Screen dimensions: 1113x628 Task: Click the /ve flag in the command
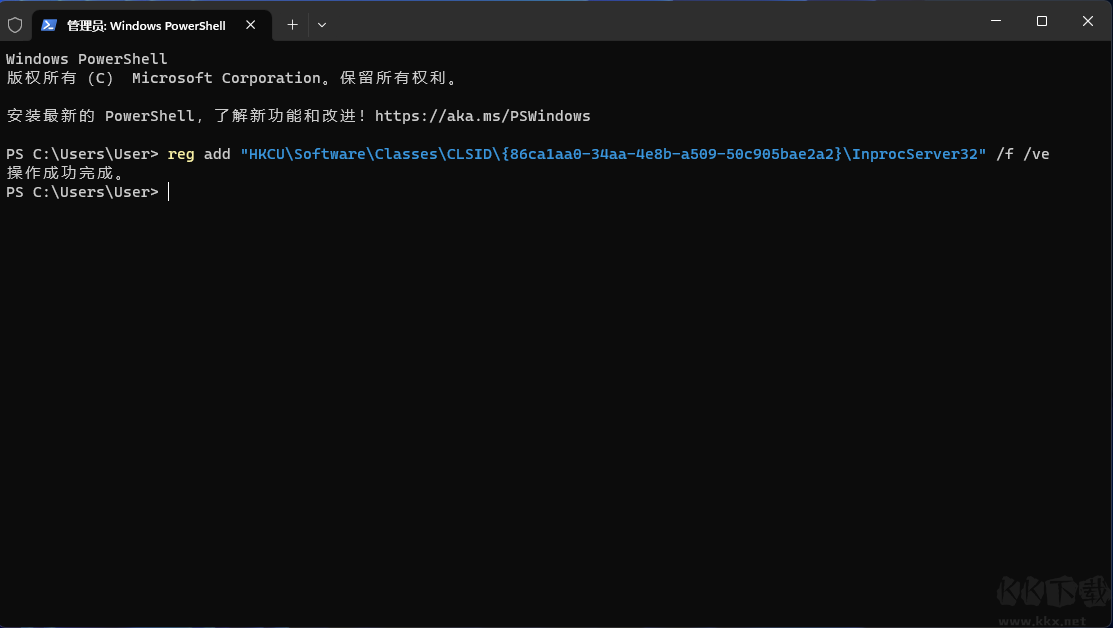click(x=1038, y=154)
